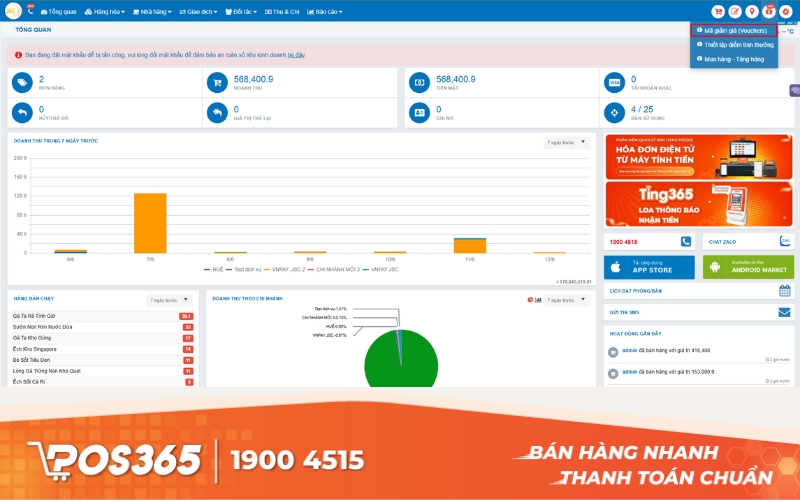Click the orders tag icon
Screen dimensions: 800x500
click(x=22, y=83)
